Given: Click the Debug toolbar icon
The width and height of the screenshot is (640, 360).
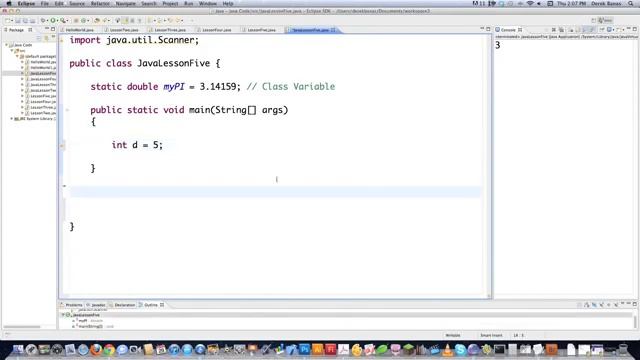Looking at the screenshot, I should [42, 20].
